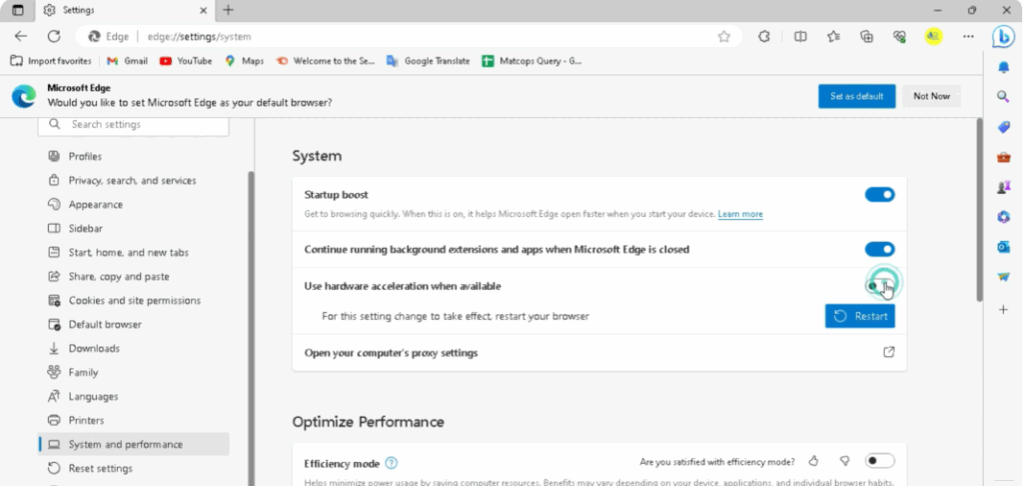This screenshot has height=486, width=1024.
Task: Open sidebar Games chess icon
Action: pyautogui.click(x=1004, y=187)
